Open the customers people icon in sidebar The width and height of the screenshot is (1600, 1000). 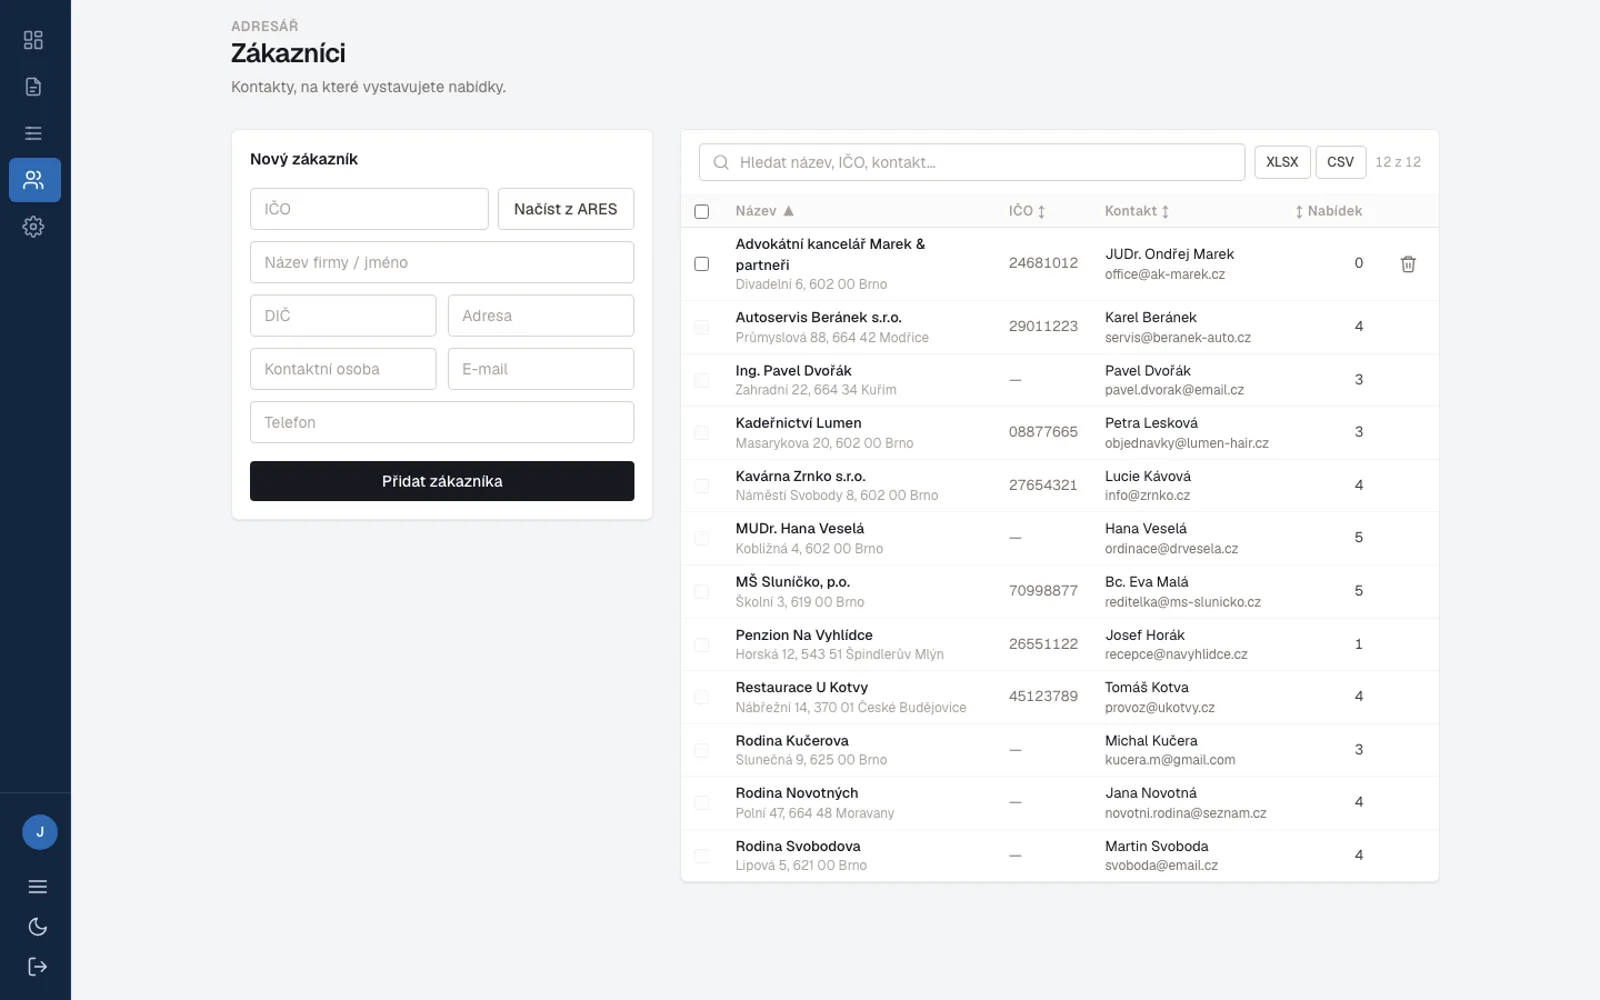pos(34,180)
